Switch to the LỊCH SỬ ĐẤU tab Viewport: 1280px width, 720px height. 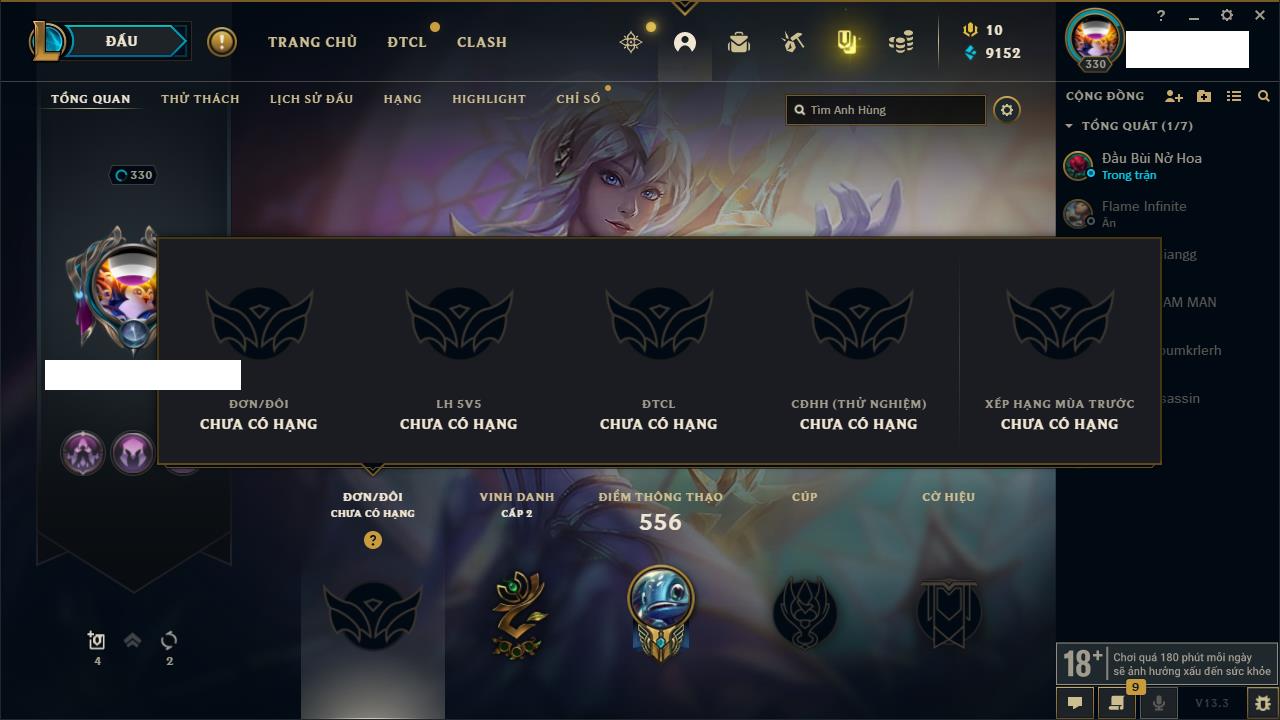coord(311,99)
